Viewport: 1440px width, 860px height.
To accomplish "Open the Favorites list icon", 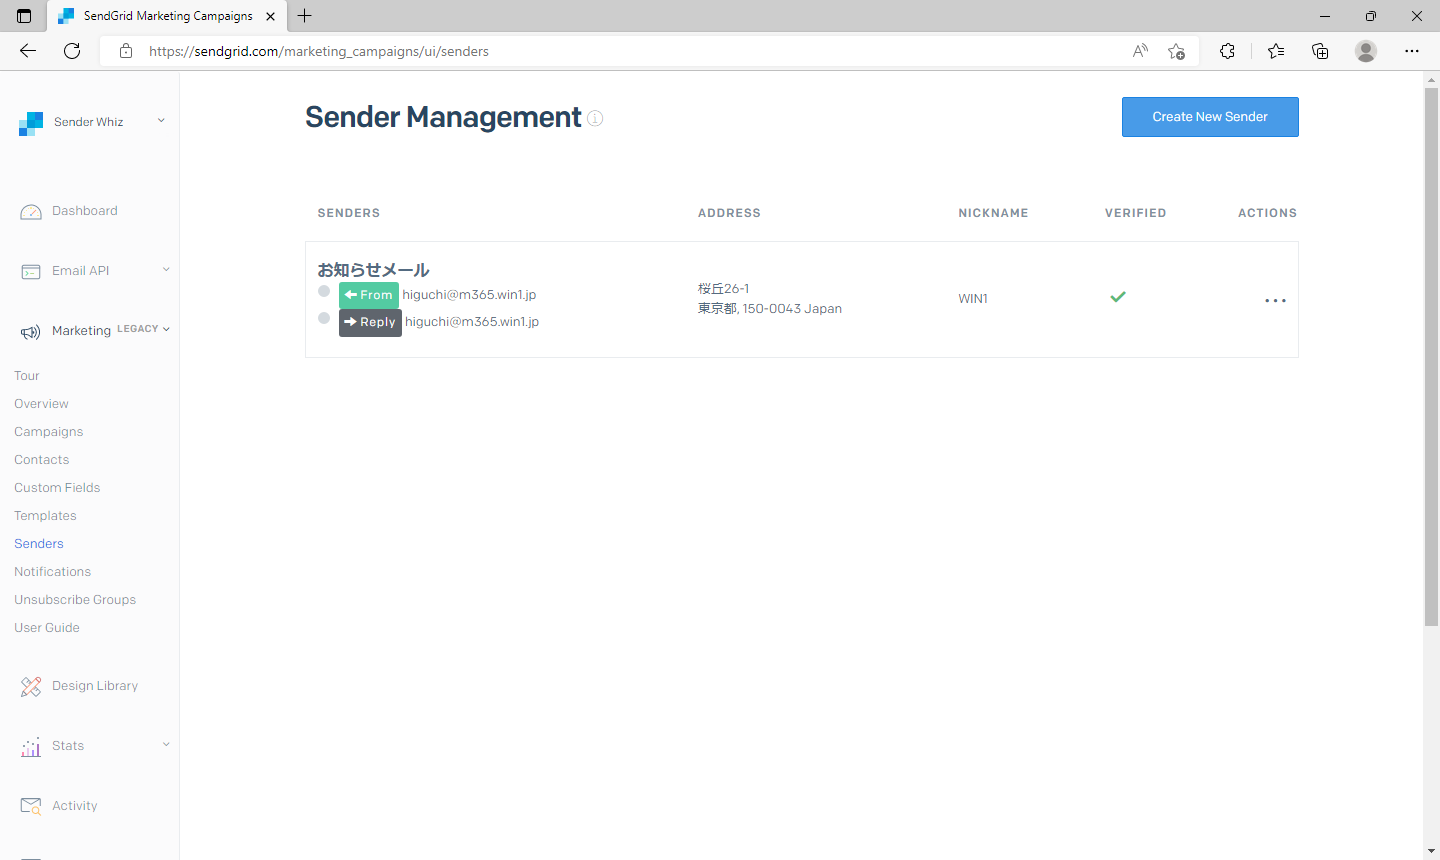I will 1276,51.
